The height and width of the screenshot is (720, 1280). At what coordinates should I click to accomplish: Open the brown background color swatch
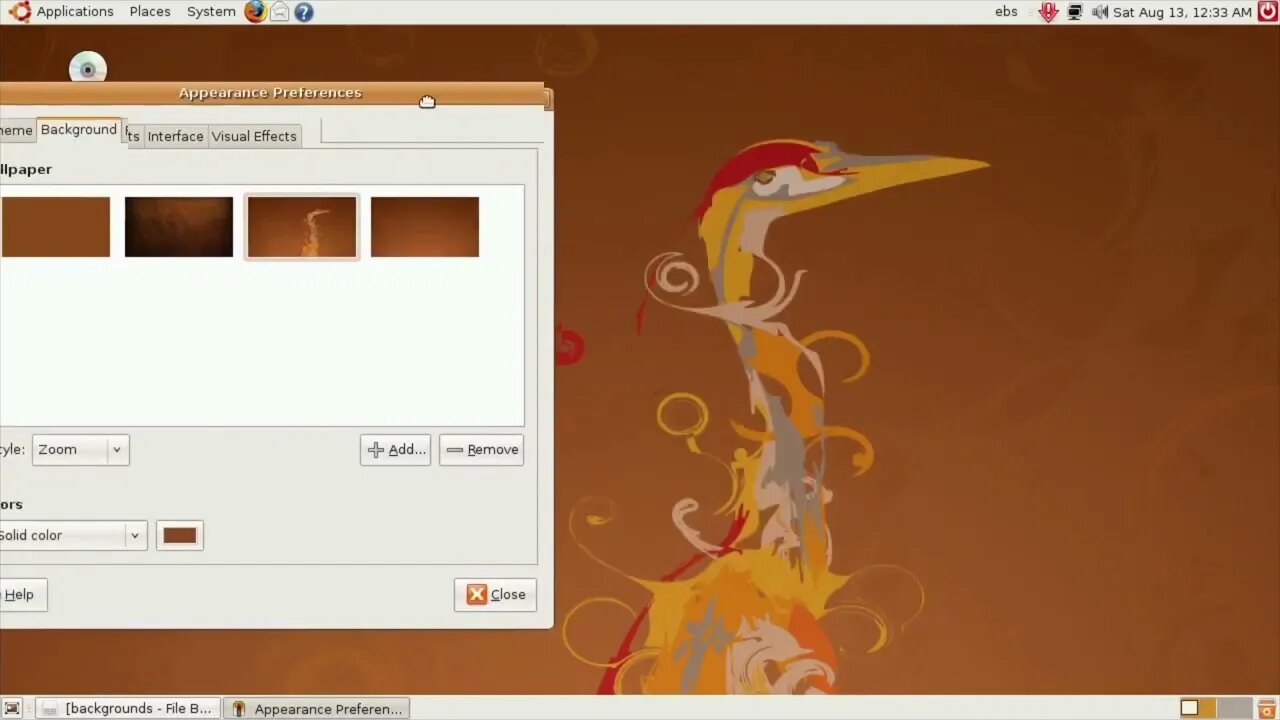180,536
